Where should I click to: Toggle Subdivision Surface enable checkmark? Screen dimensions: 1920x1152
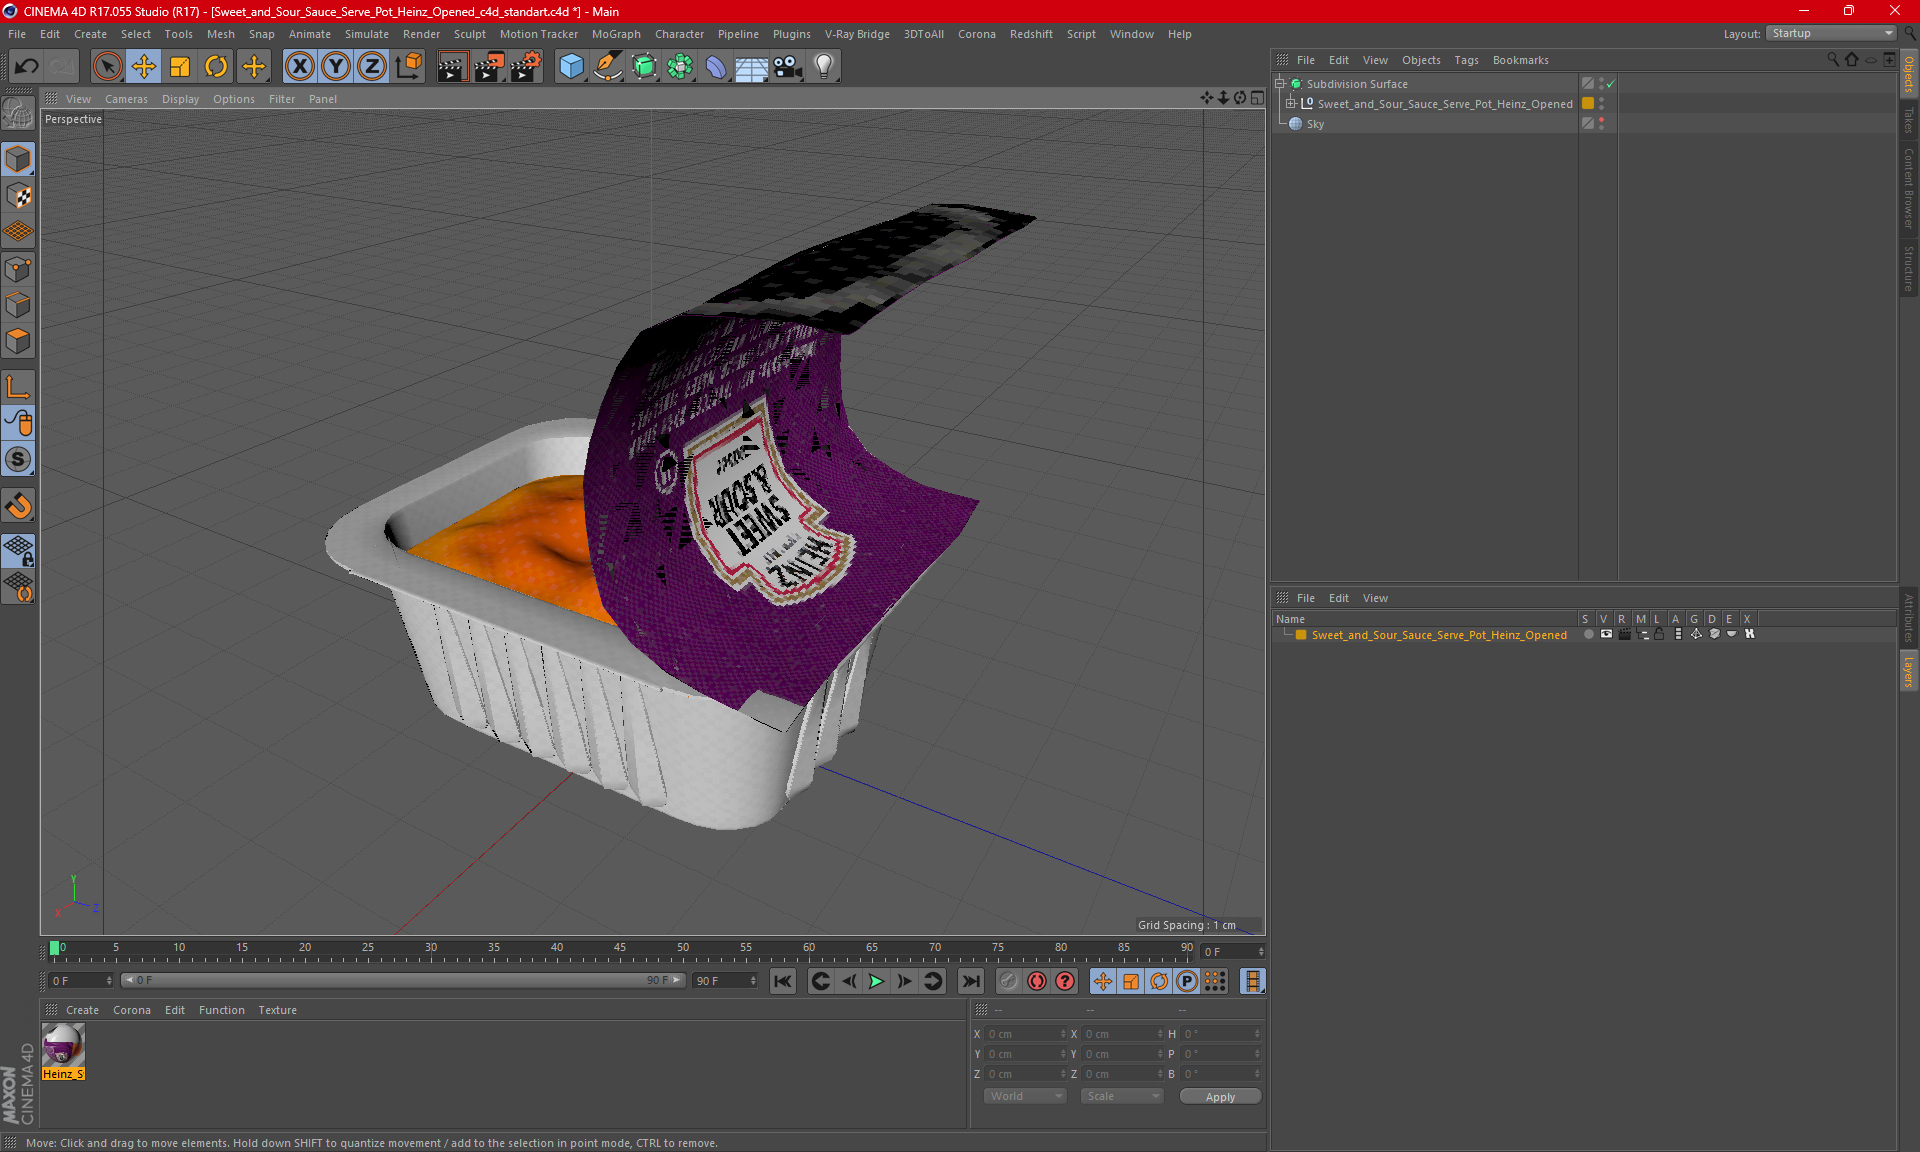[1610, 84]
